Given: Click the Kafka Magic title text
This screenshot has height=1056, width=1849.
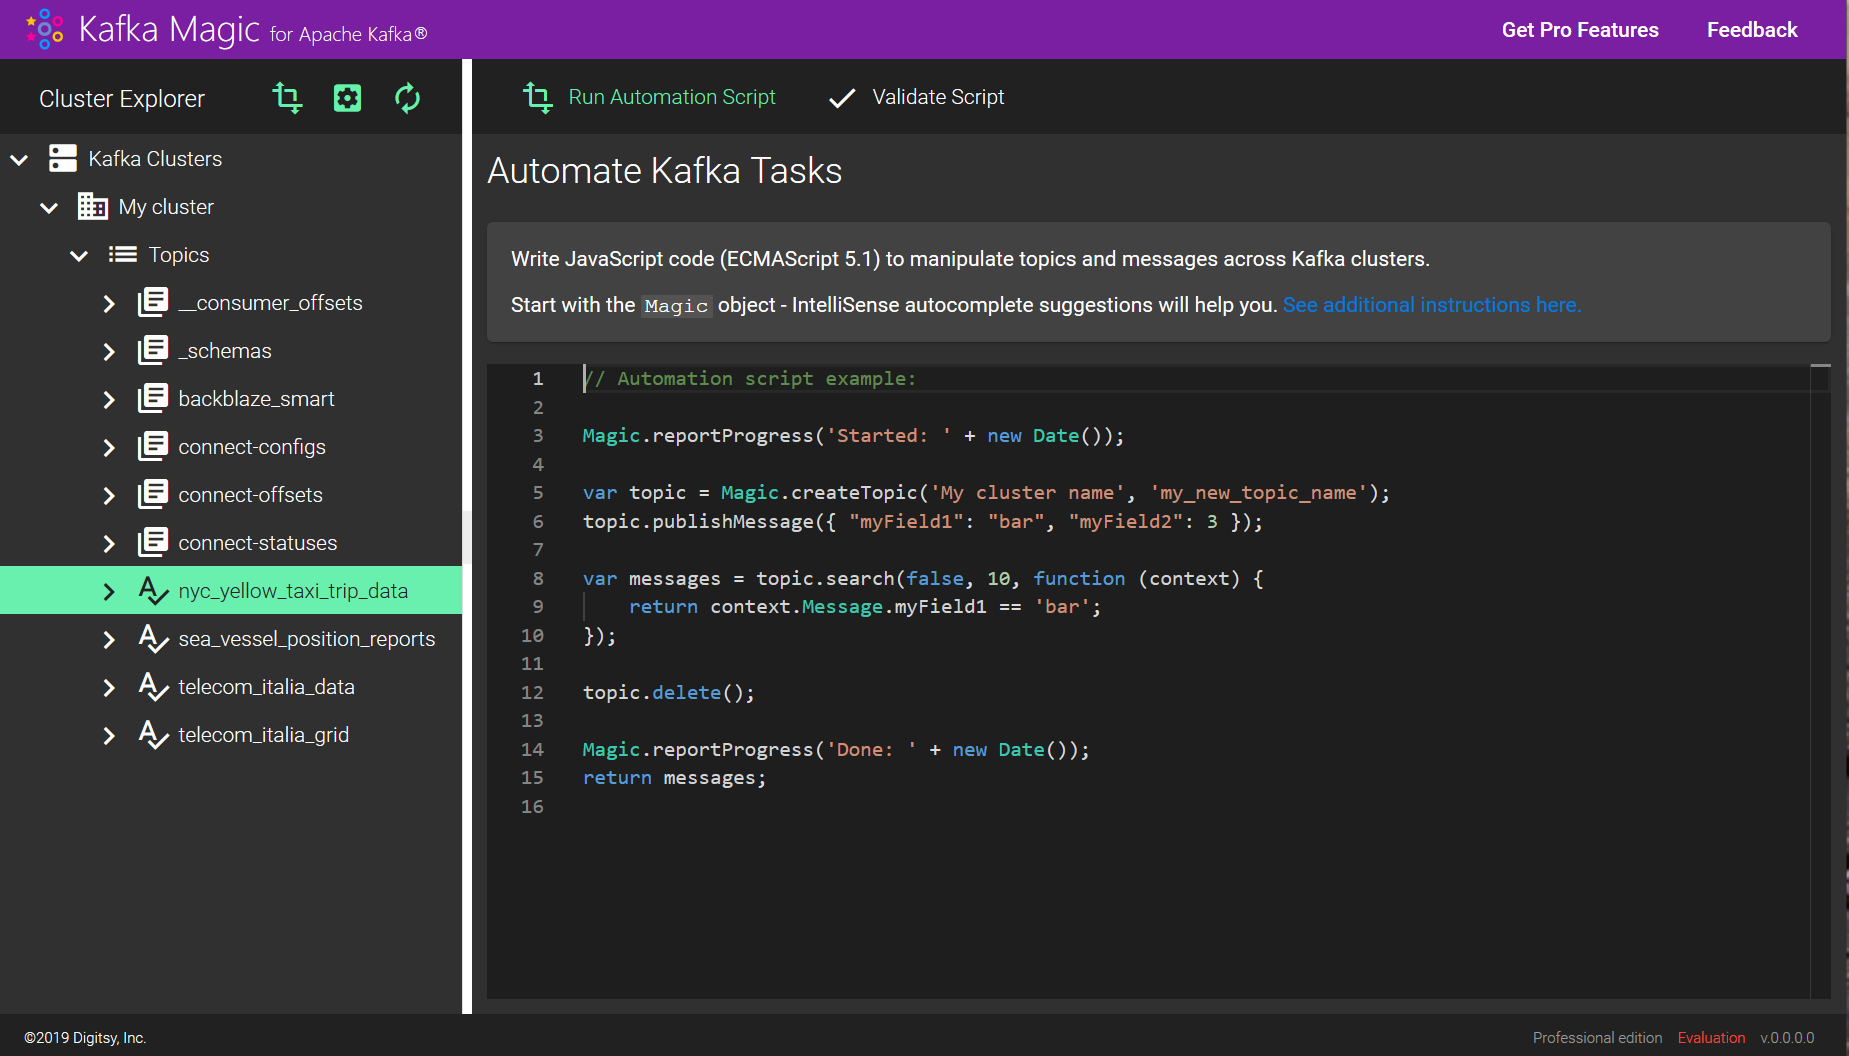Looking at the screenshot, I should (x=169, y=29).
